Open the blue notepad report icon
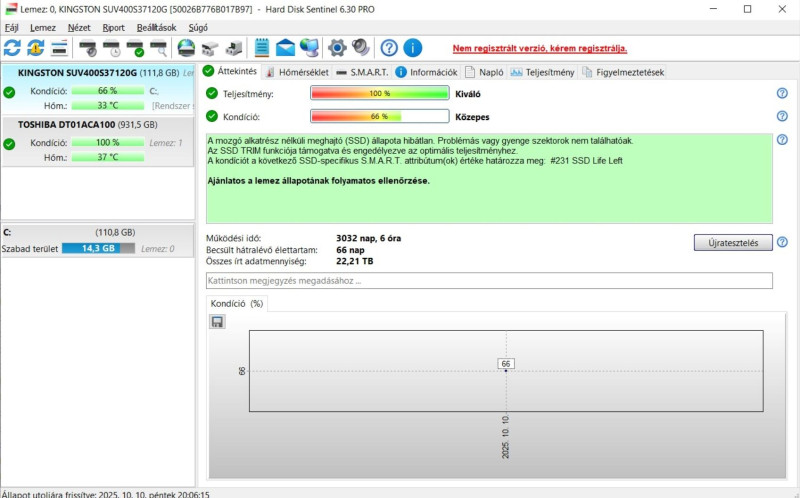Screen dimensions: 800x498 click(262, 48)
